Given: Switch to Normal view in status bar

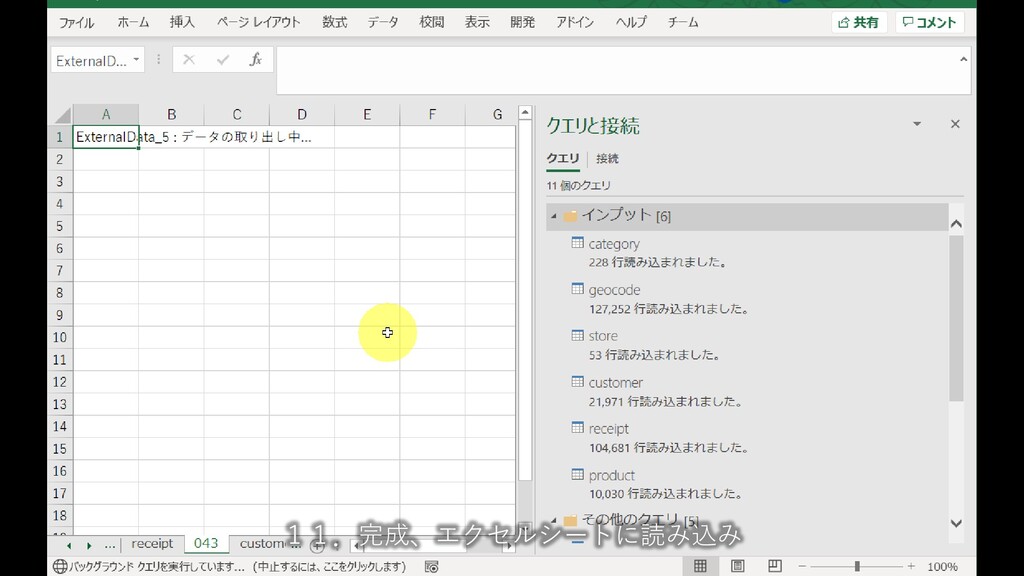Looking at the screenshot, I should coord(700,566).
